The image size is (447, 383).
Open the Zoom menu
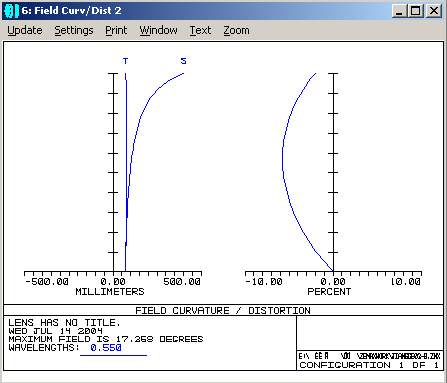[x=236, y=30]
